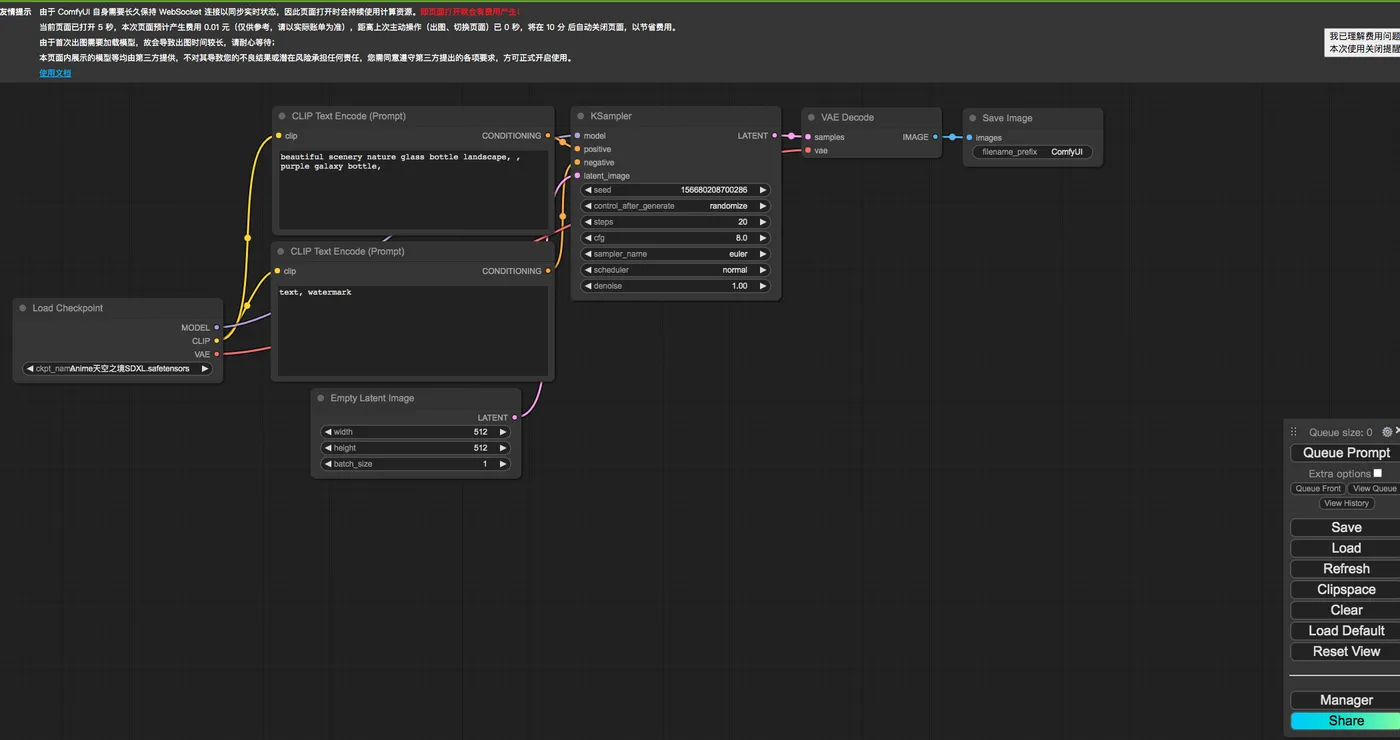Open the scheduler dropdown showing normal
The width and height of the screenshot is (1400, 740).
click(675, 270)
